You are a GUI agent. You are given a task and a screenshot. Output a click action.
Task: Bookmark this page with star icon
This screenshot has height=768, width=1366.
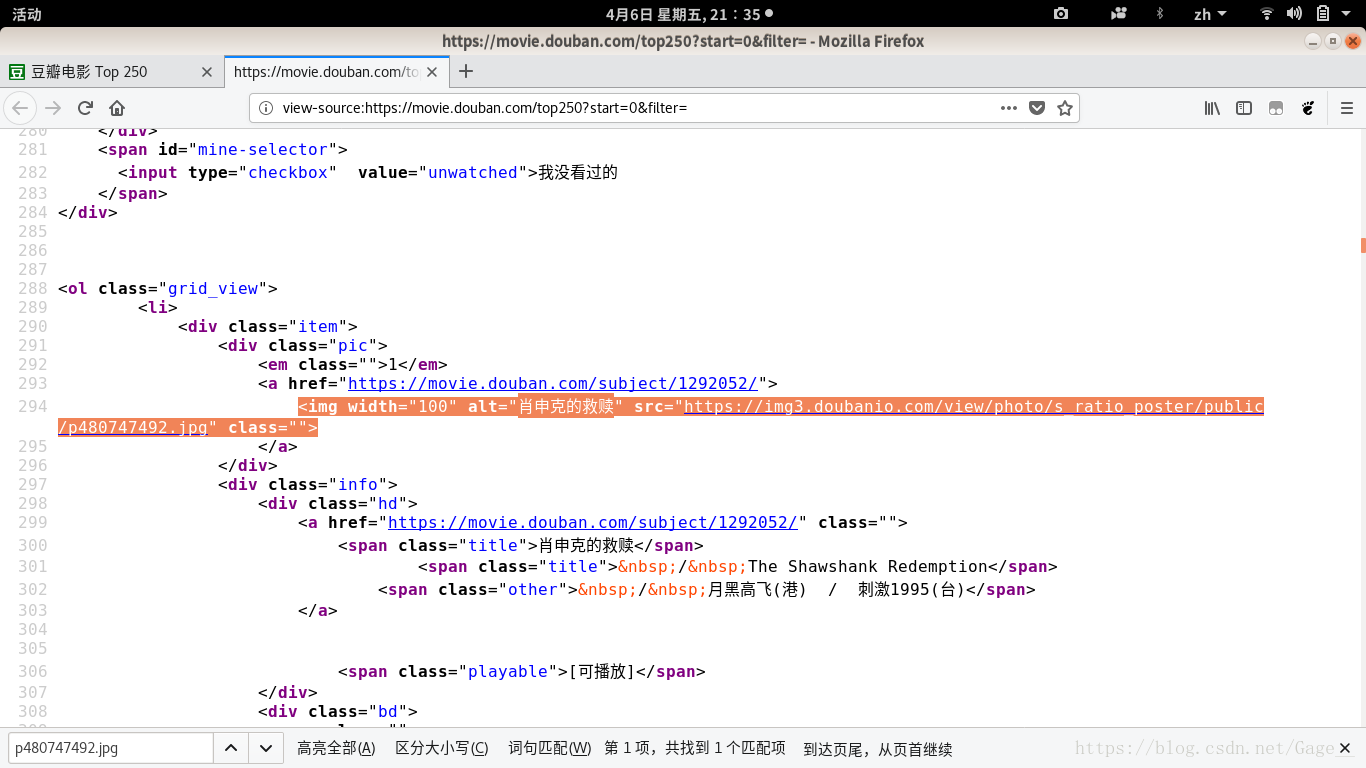(x=1065, y=108)
